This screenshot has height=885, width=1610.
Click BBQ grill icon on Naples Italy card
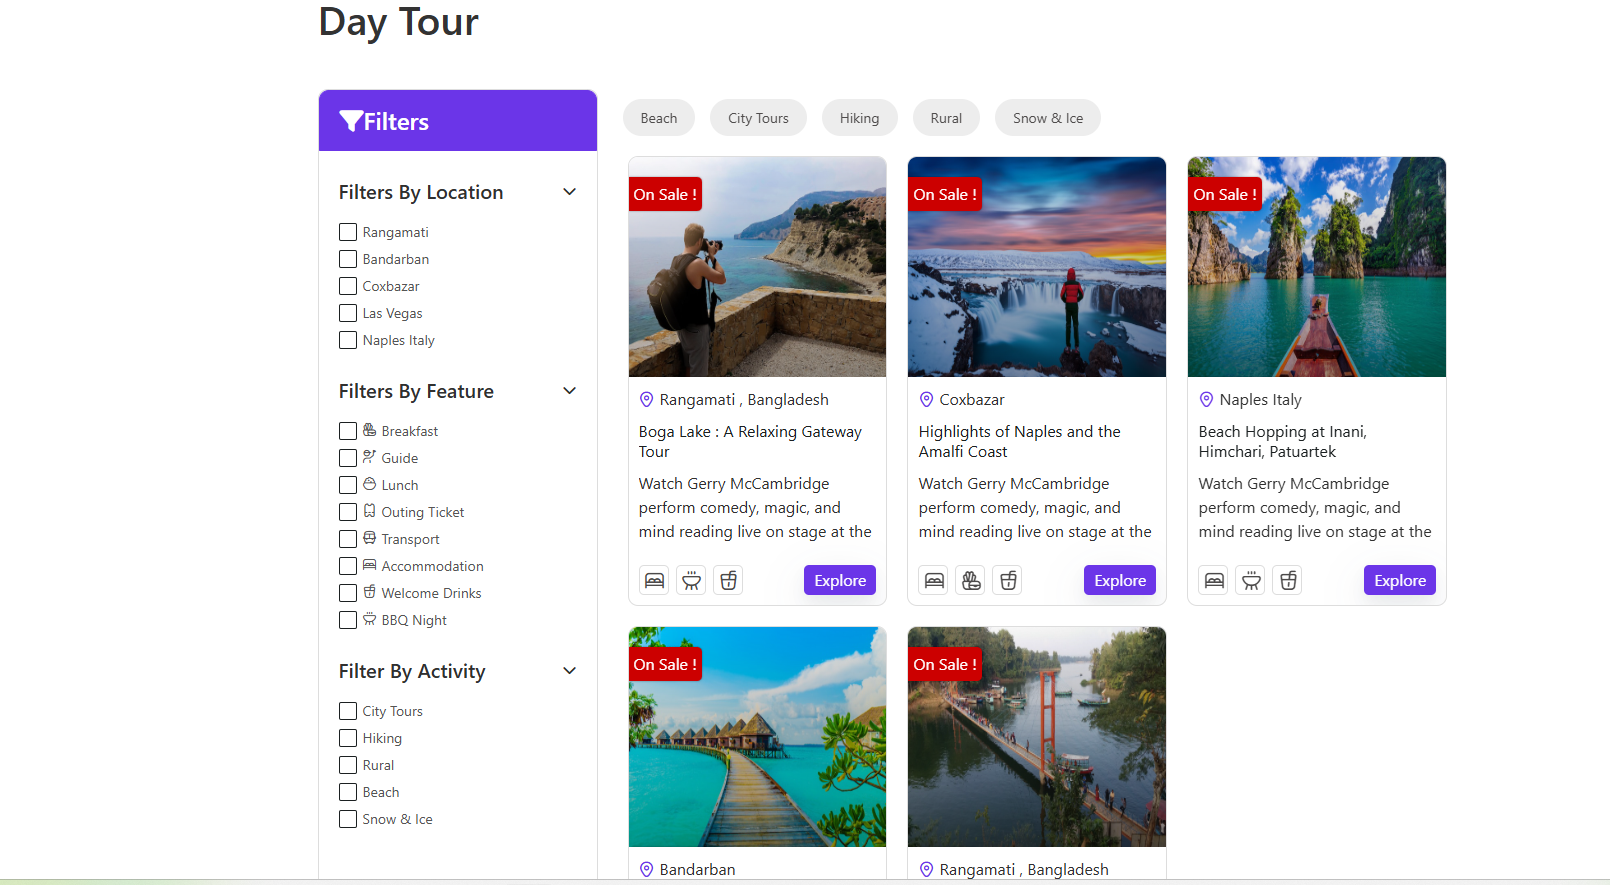click(1251, 581)
